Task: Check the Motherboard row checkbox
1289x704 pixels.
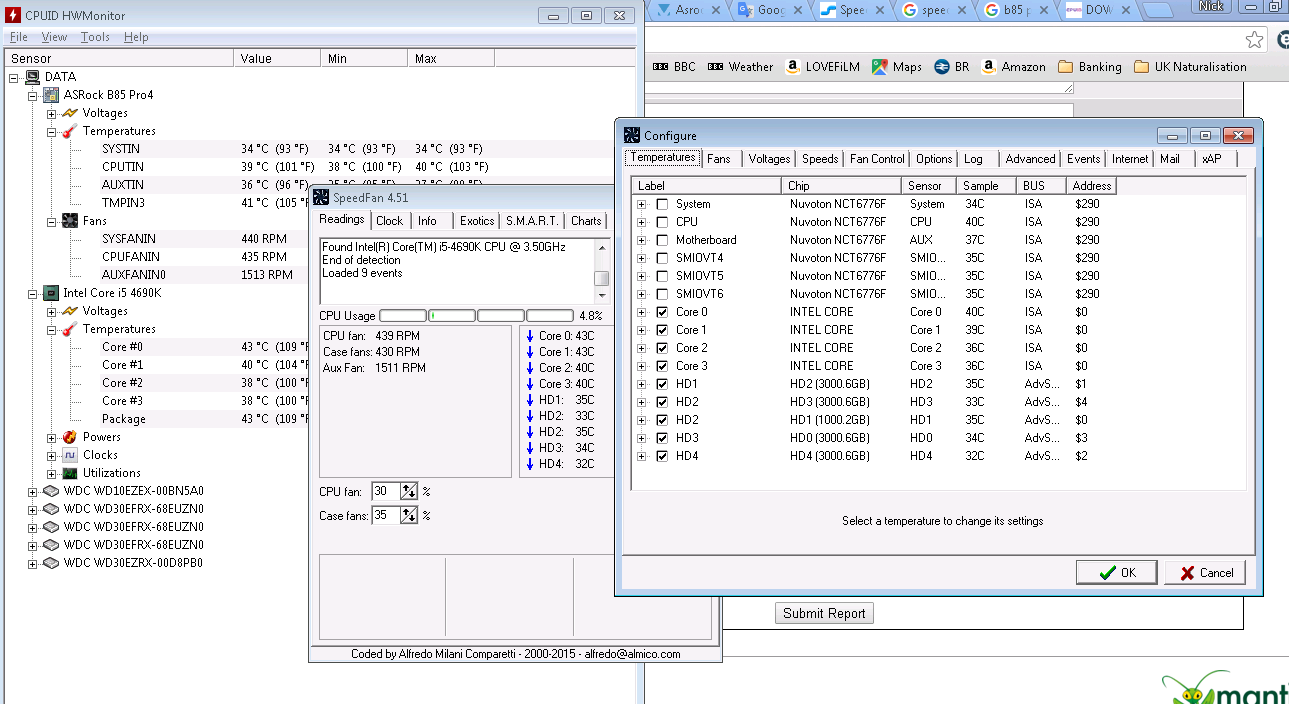Action: coord(662,240)
